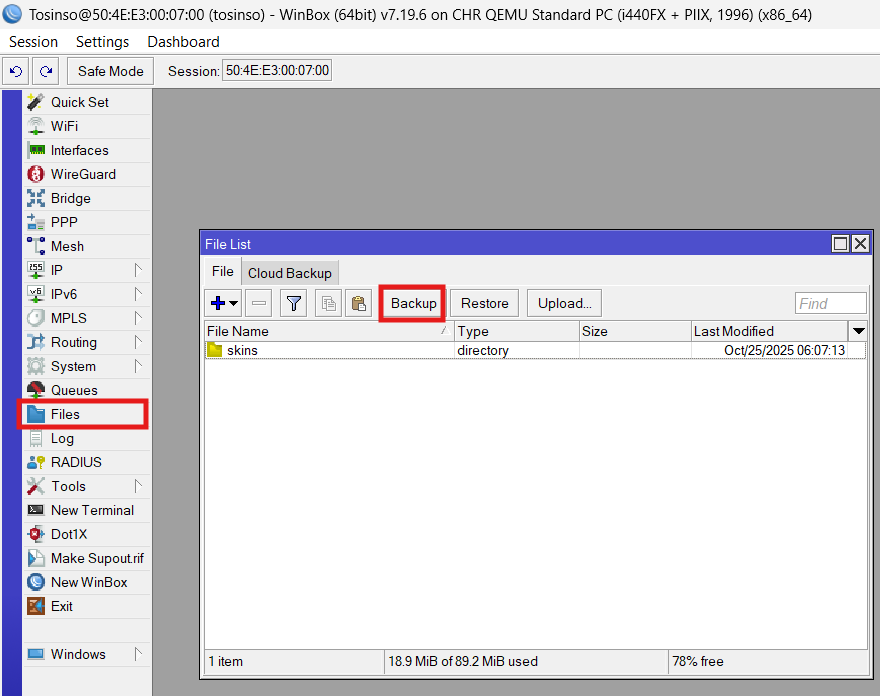This screenshot has height=696, width=880.
Task: Click the Find search field
Action: coord(830,303)
